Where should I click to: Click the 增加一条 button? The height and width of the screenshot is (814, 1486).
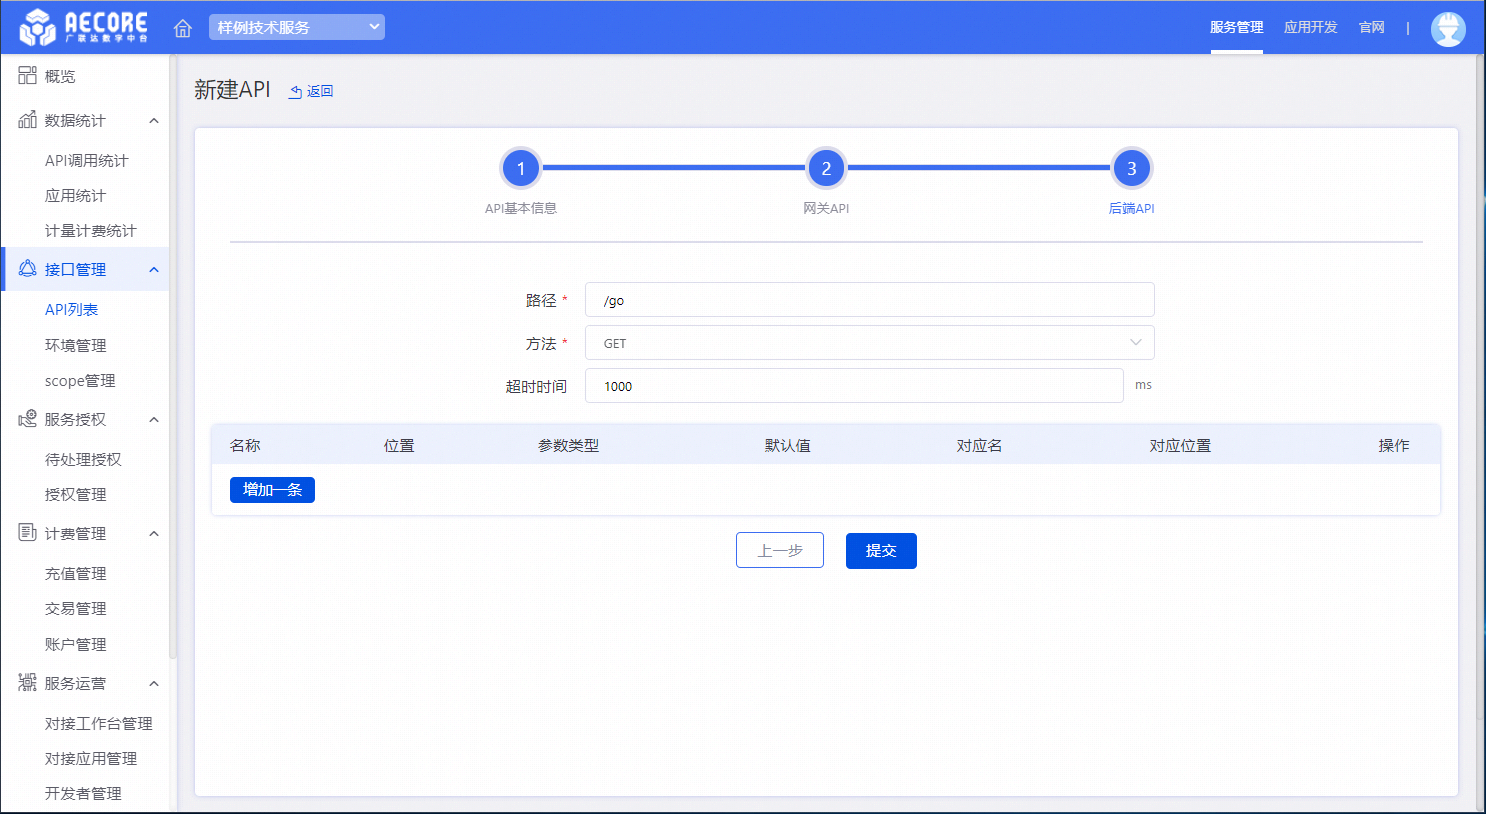tap(272, 490)
